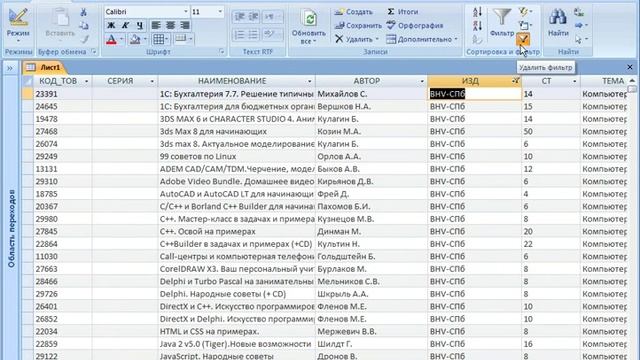Click the Итоги totals button
Viewport: 640px width, 360px height.
tap(402, 12)
